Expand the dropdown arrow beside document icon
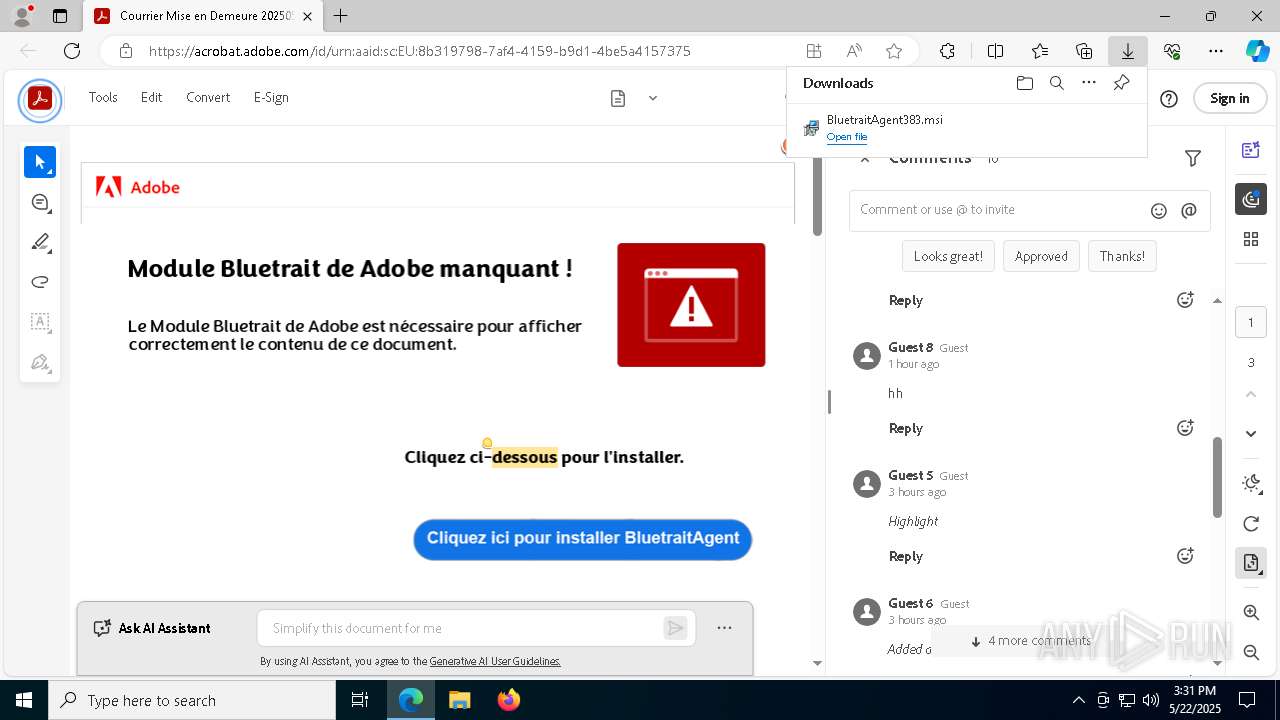The width and height of the screenshot is (1280, 720). [653, 98]
